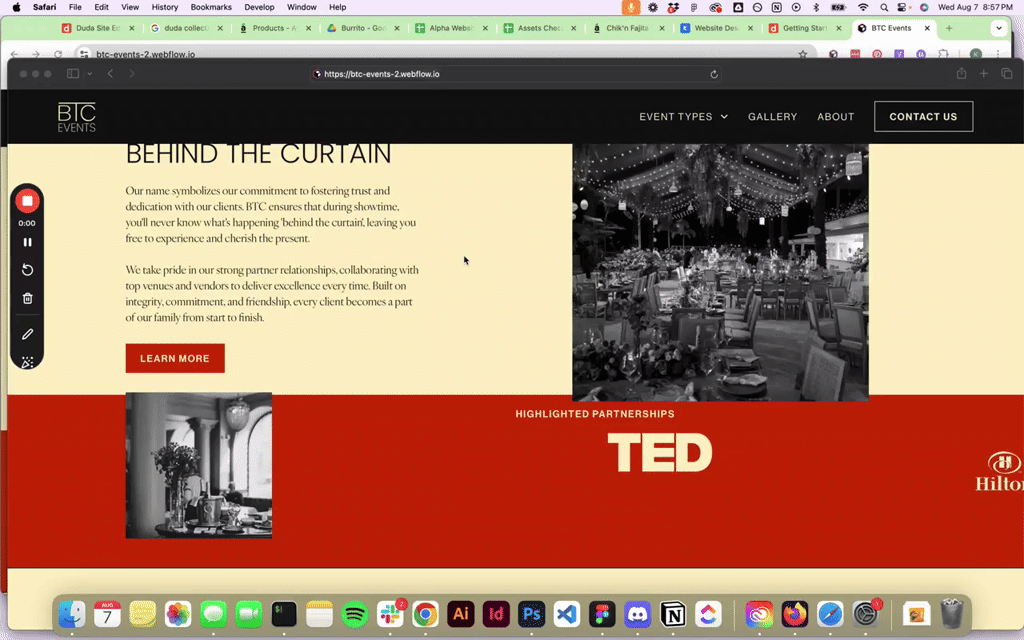Launch Figma from the Dock
The height and width of the screenshot is (640, 1024).
601,614
